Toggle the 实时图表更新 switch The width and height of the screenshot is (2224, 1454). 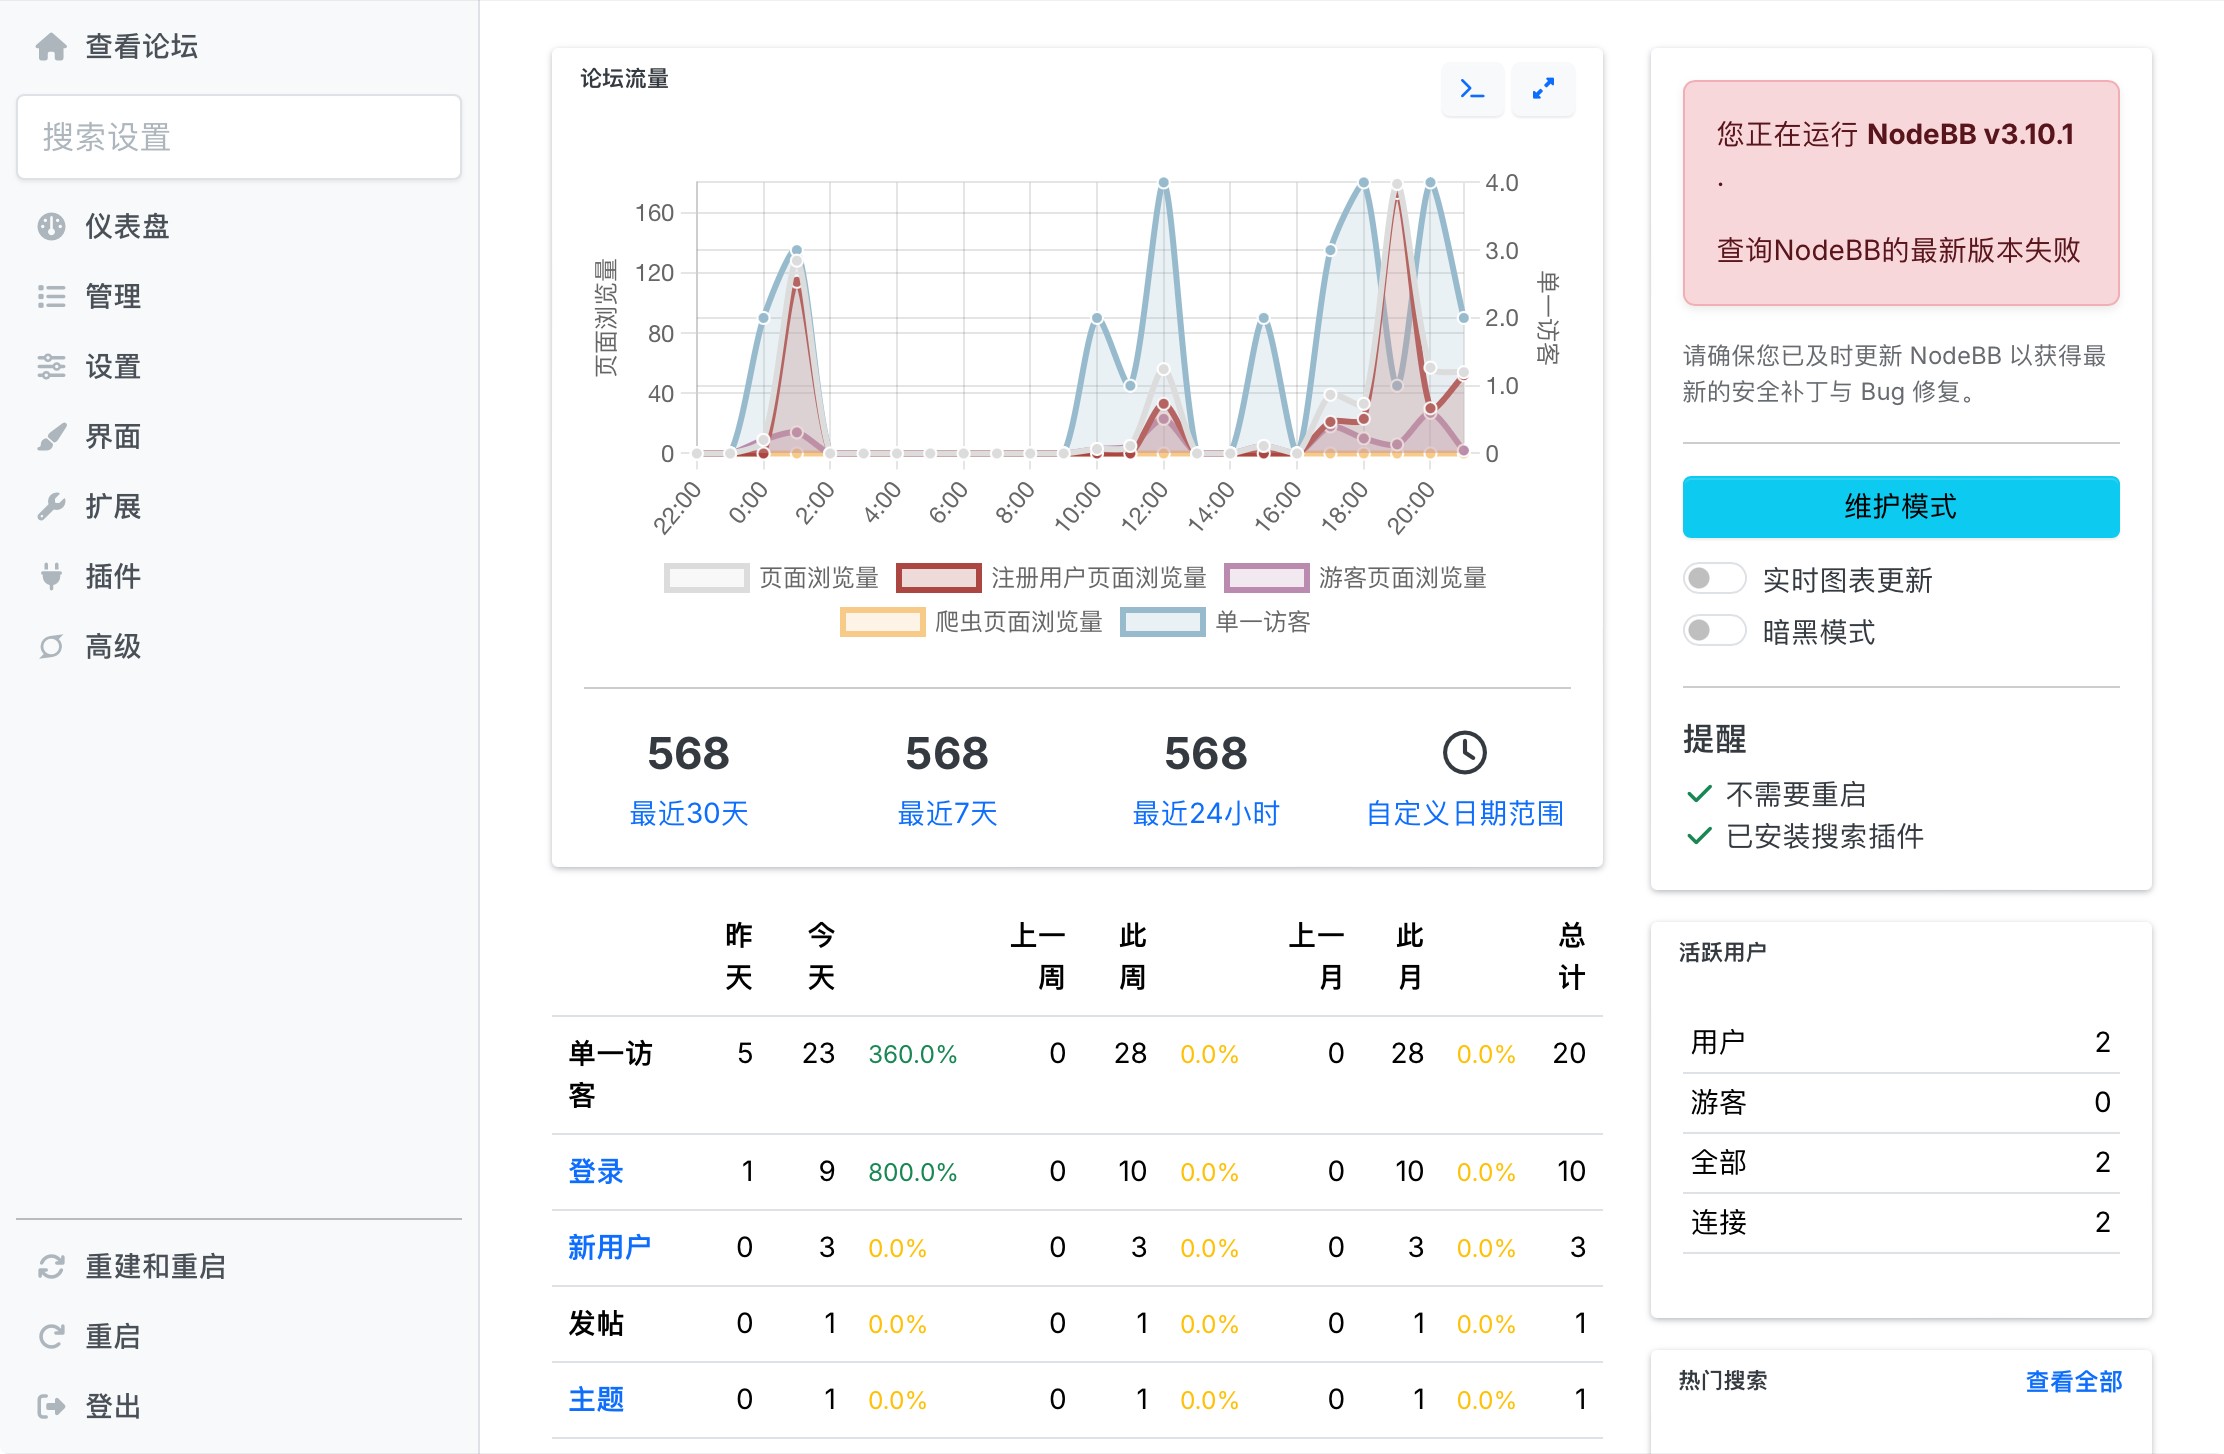(1714, 578)
